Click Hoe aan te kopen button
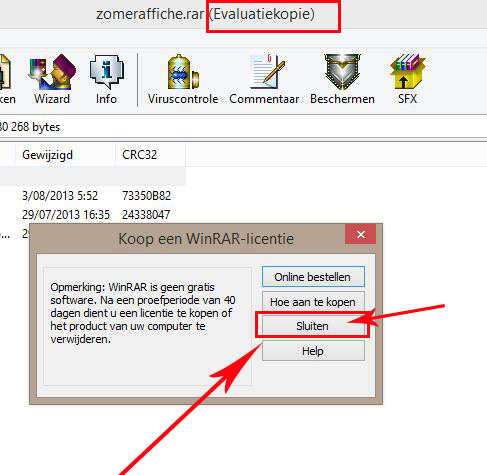Viewport: 487px width, 475px height. pyautogui.click(x=313, y=302)
